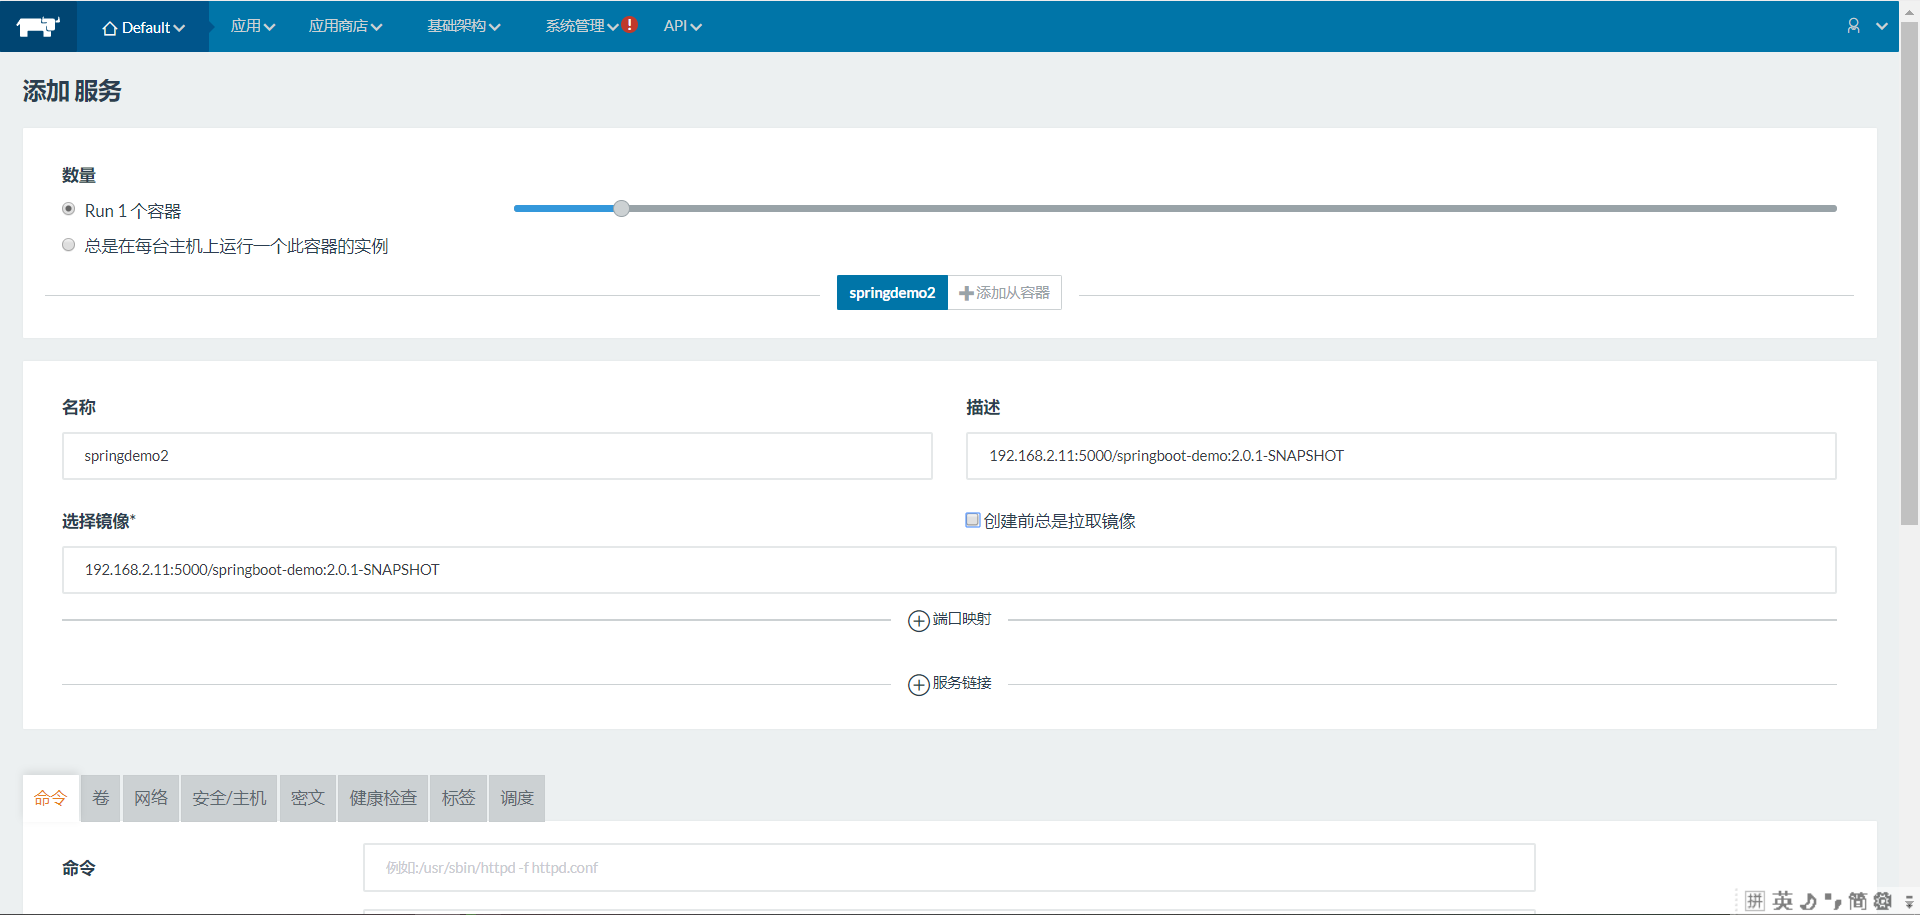1920x915 pixels.
Task: Click the 名称 field containing springdemo2
Action: 497,456
